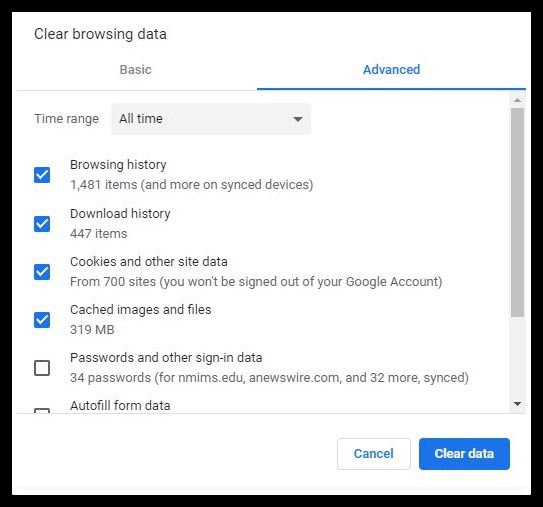Cancel the Clear browsing data dialog

[x=374, y=454]
